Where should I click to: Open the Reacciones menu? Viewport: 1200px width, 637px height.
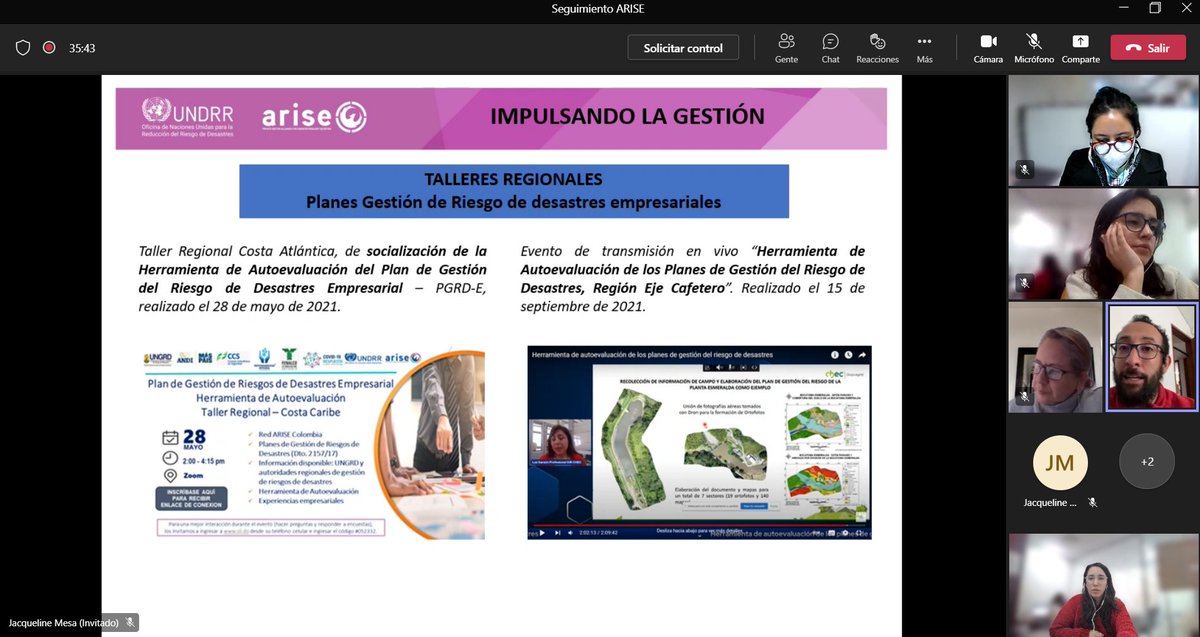pyautogui.click(x=877, y=47)
